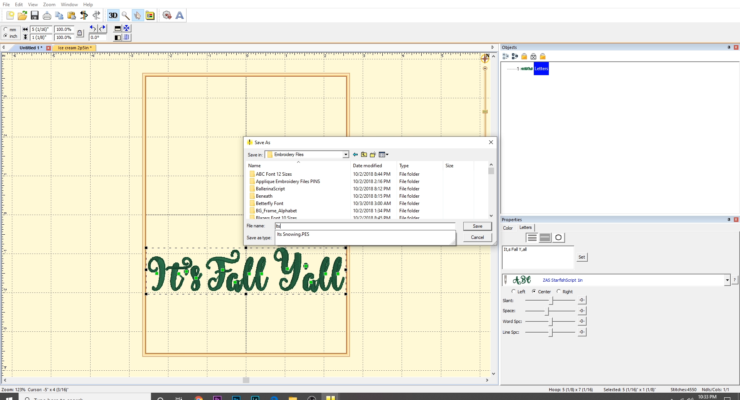
Task: Click the circle text layout icon
Action: 558,237
